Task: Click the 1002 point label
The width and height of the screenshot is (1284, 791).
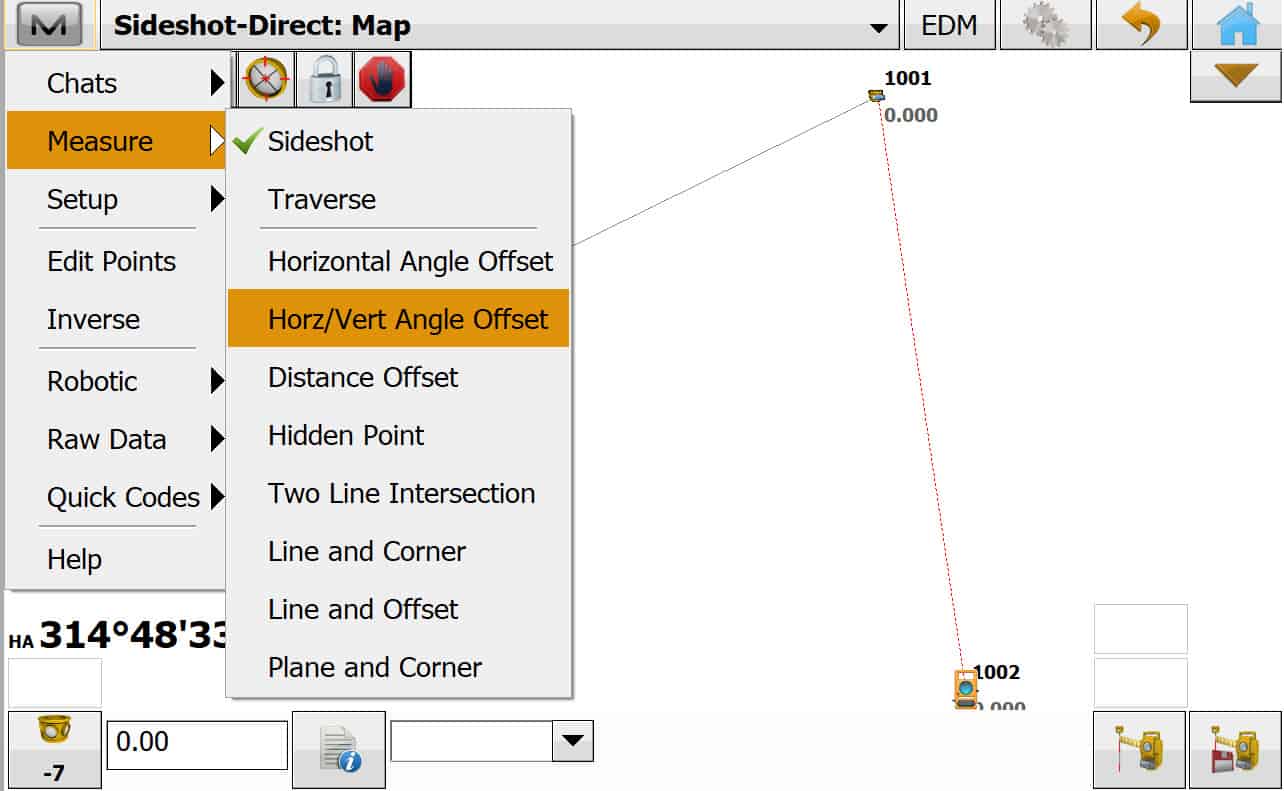Action: (996, 672)
